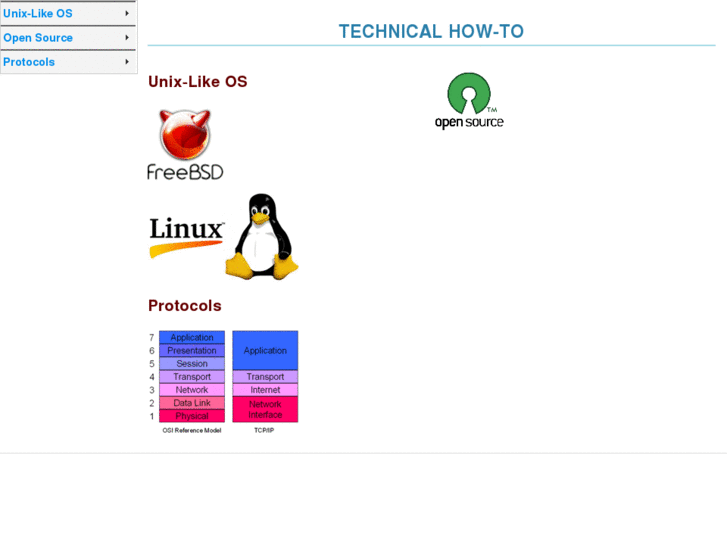Open the Open Source sidebar menu
This screenshot has width=727, height=545.
pos(69,38)
